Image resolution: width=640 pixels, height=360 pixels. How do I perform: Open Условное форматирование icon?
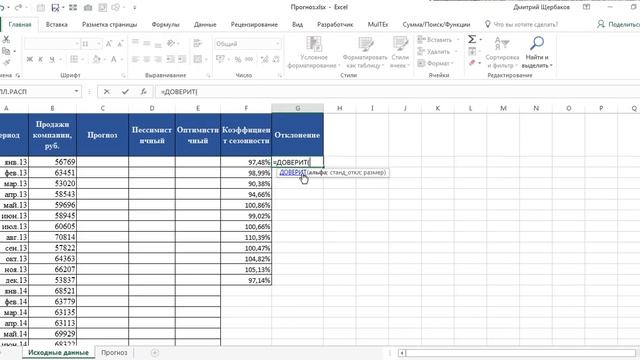(x=314, y=44)
